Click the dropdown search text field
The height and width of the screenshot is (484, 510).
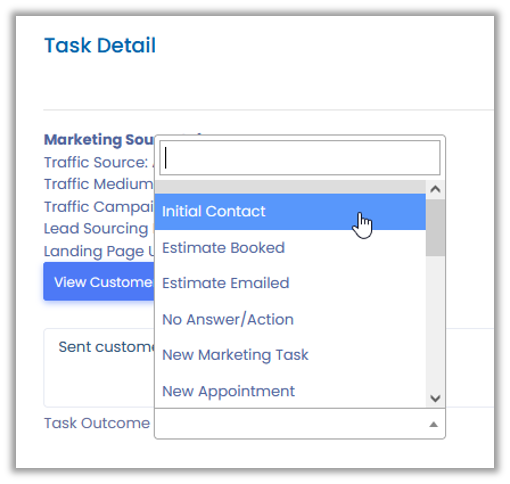pos(300,158)
